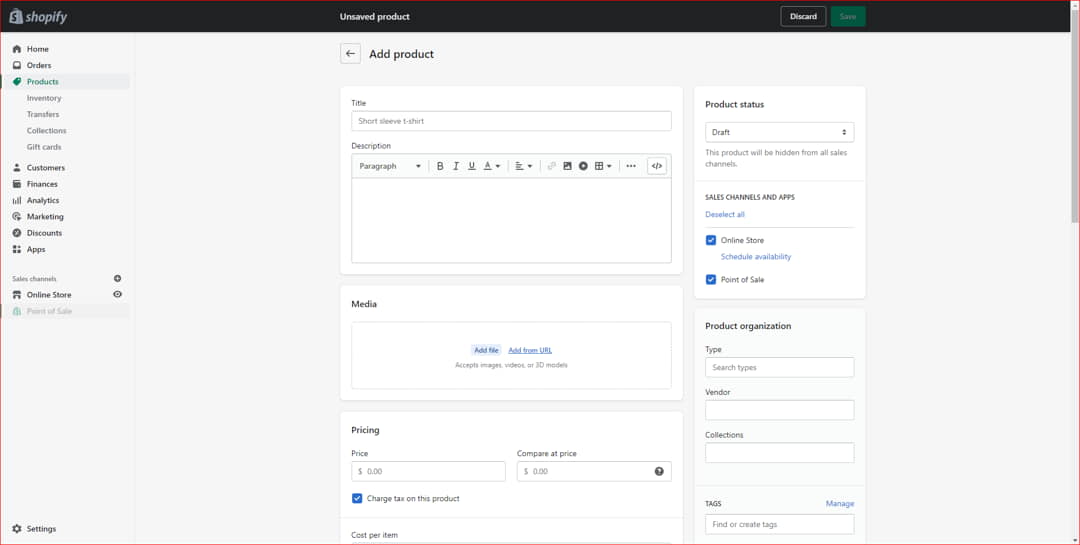
Task: Uncheck the Online Store sales channel
Action: (711, 240)
